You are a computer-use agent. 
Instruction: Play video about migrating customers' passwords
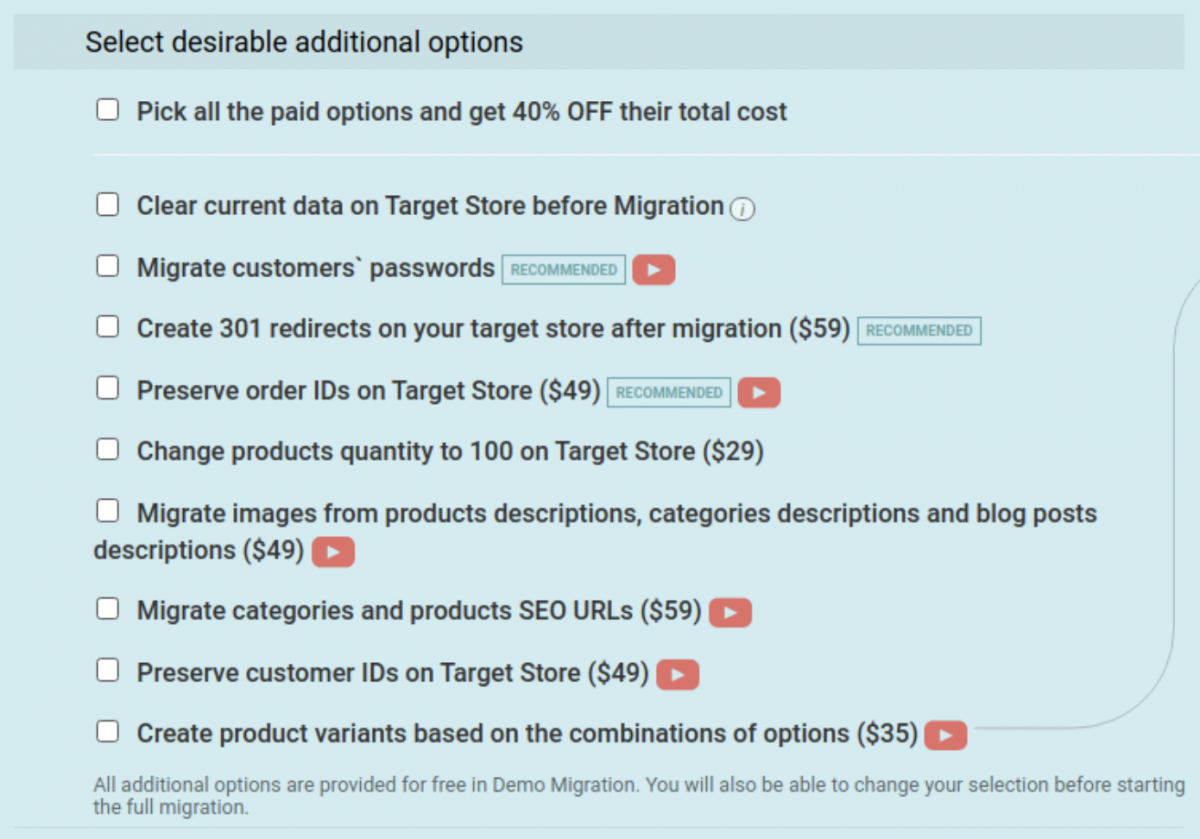(x=654, y=269)
